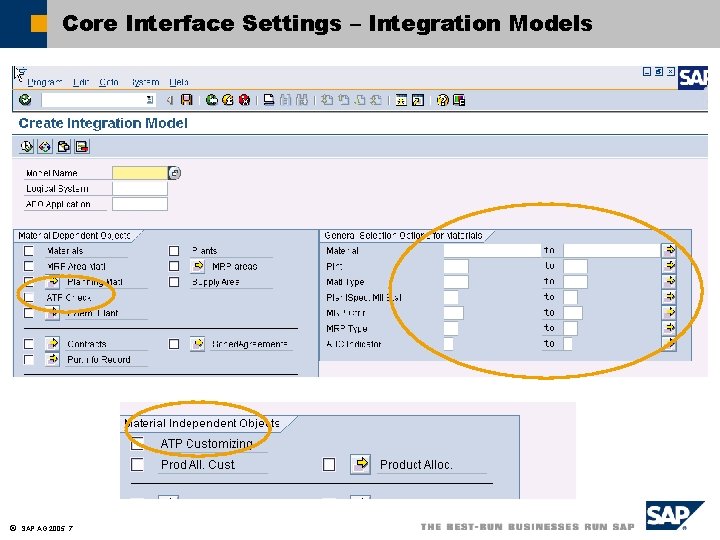Tick the Prod All. Cust checkbox
Viewport: 720px width, 540px height.
pos(137,465)
